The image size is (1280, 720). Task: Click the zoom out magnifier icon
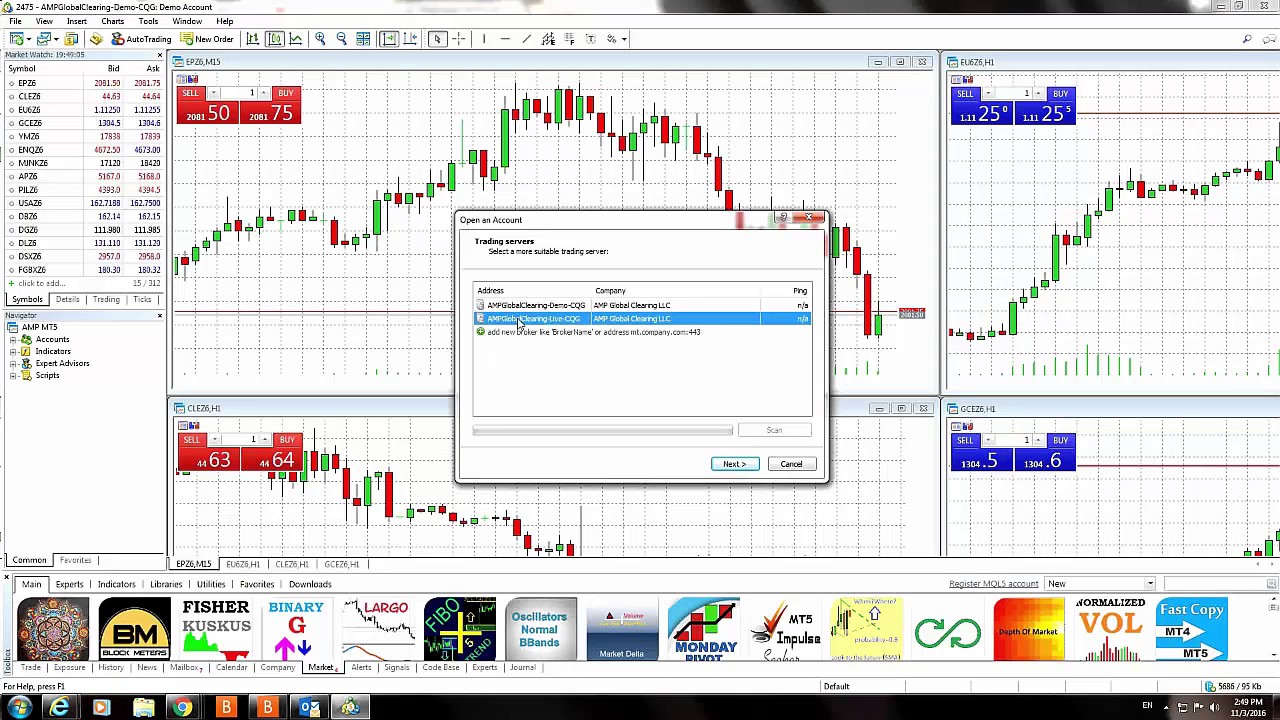341,39
